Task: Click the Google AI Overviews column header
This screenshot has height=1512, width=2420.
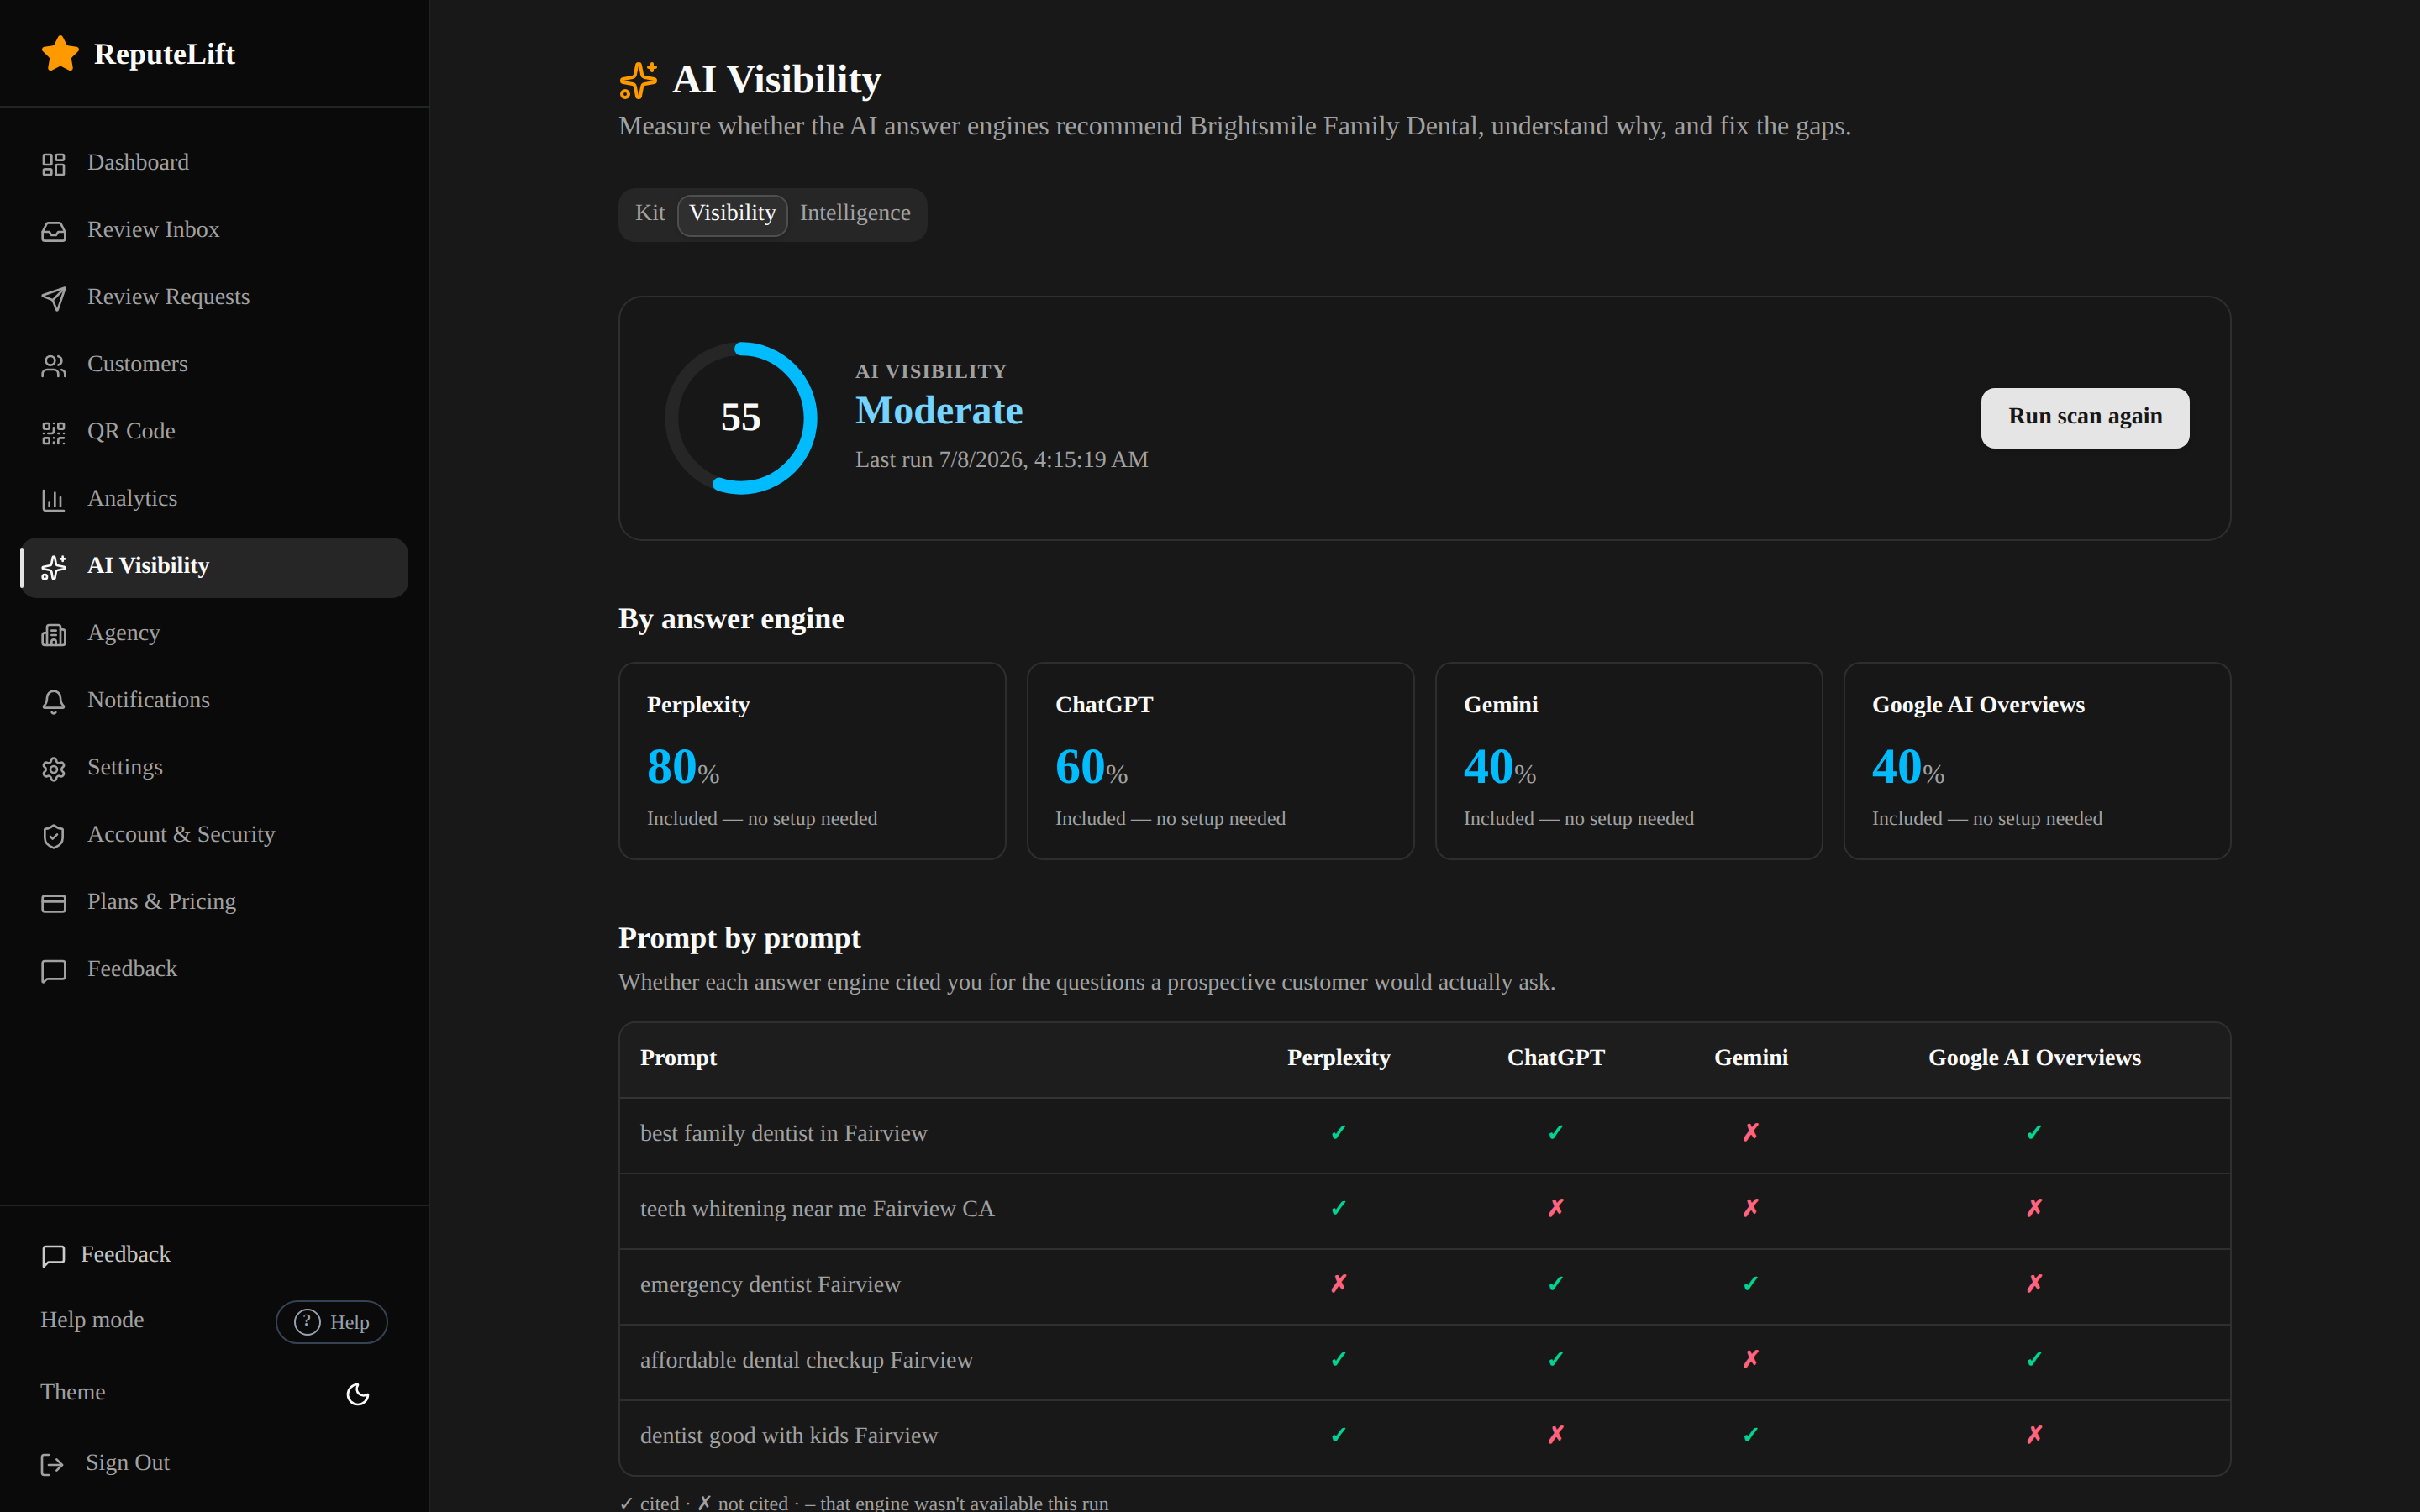Action: pos(2034,1058)
